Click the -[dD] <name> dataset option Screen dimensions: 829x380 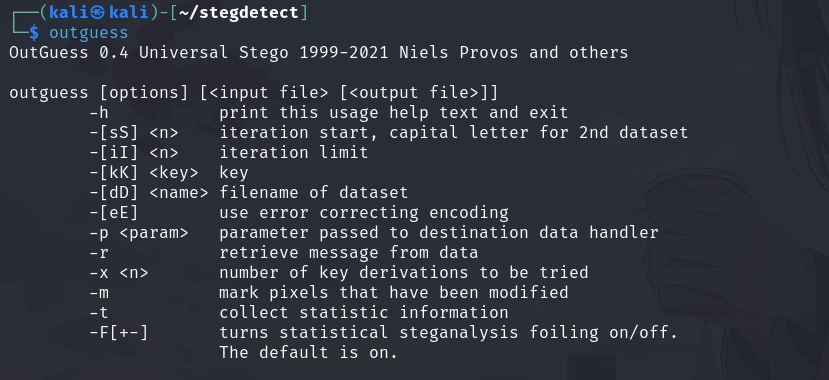(149, 193)
